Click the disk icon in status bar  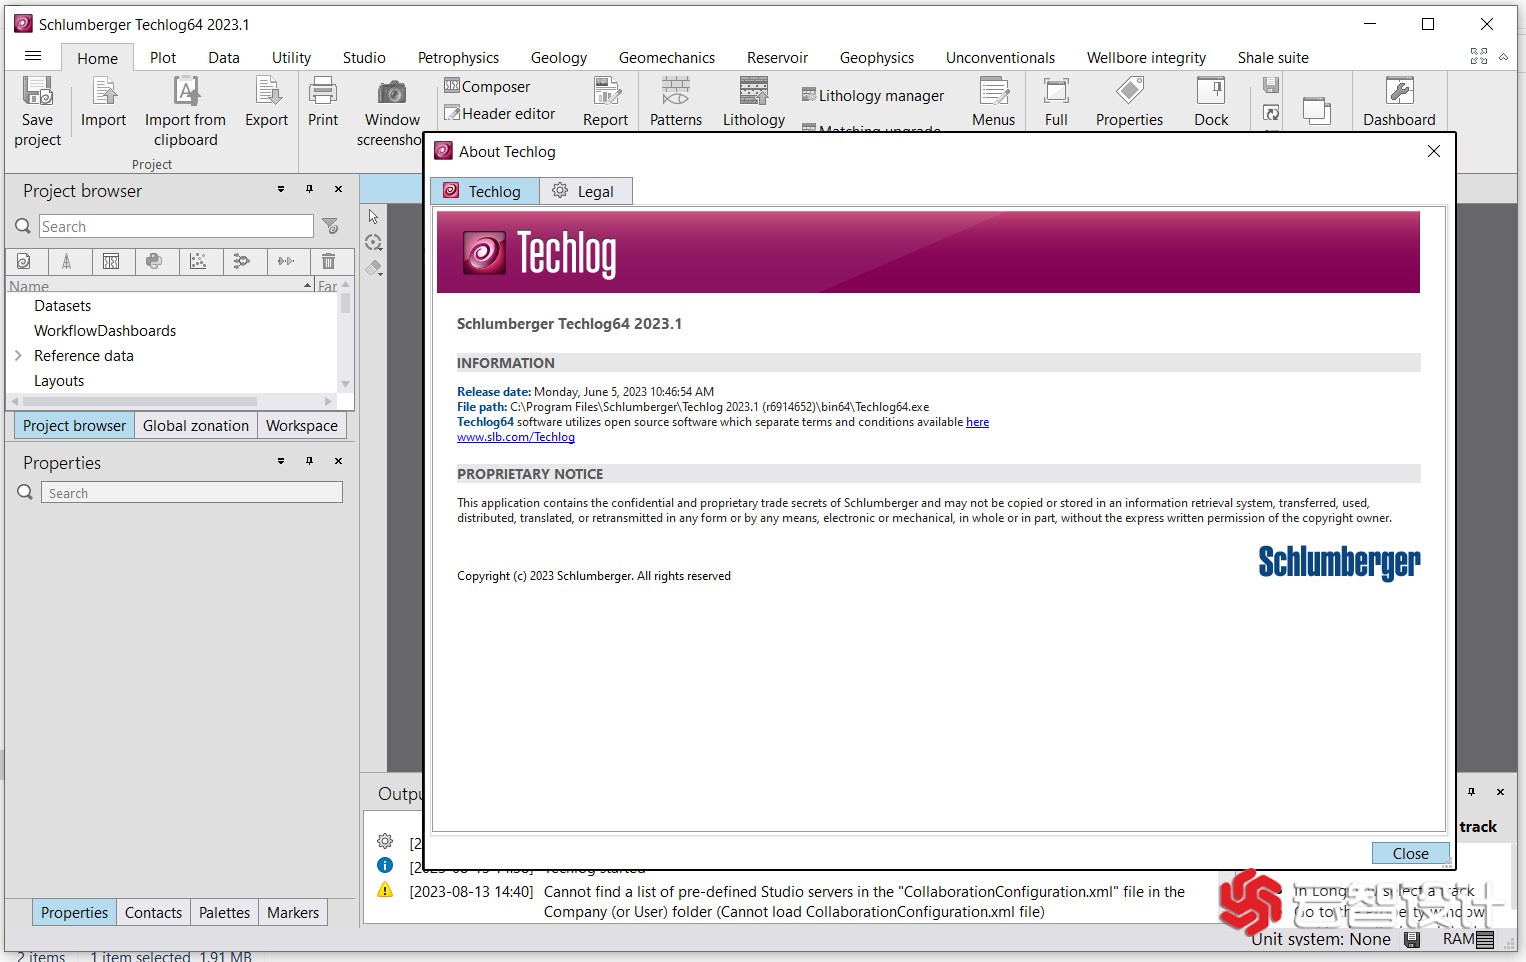pyautogui.click(x=1412, y=940)
